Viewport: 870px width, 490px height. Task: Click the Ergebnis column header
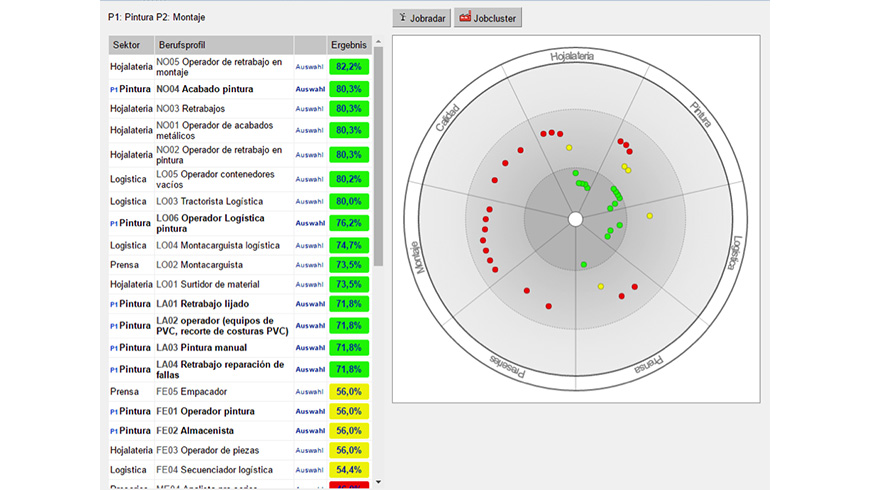pos(349,45)
